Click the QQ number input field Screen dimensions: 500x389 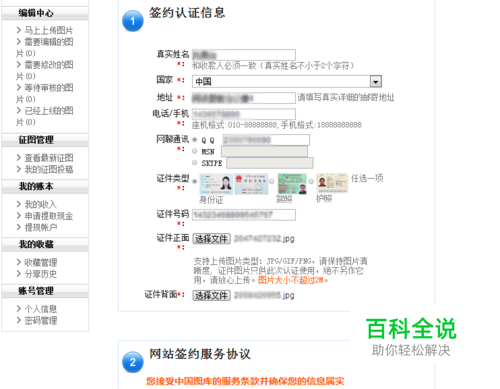click(266, 140)
